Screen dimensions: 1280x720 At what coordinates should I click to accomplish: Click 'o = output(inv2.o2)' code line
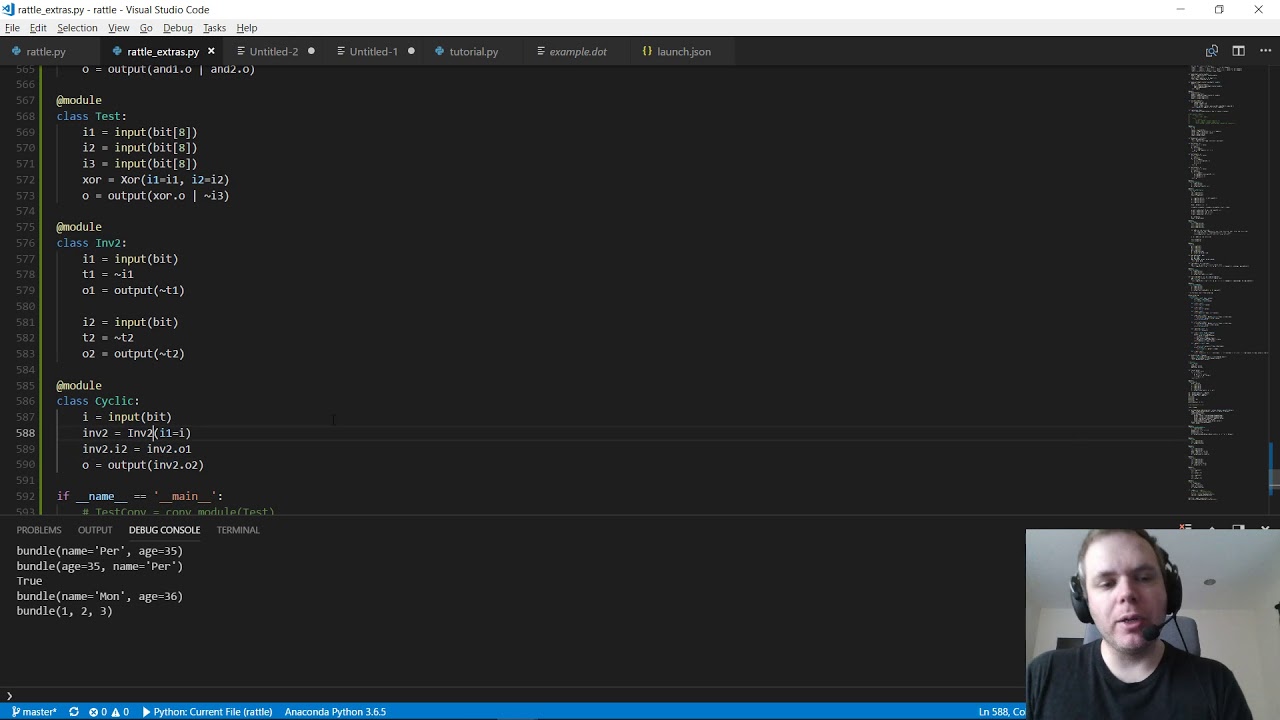click(142, 465)
